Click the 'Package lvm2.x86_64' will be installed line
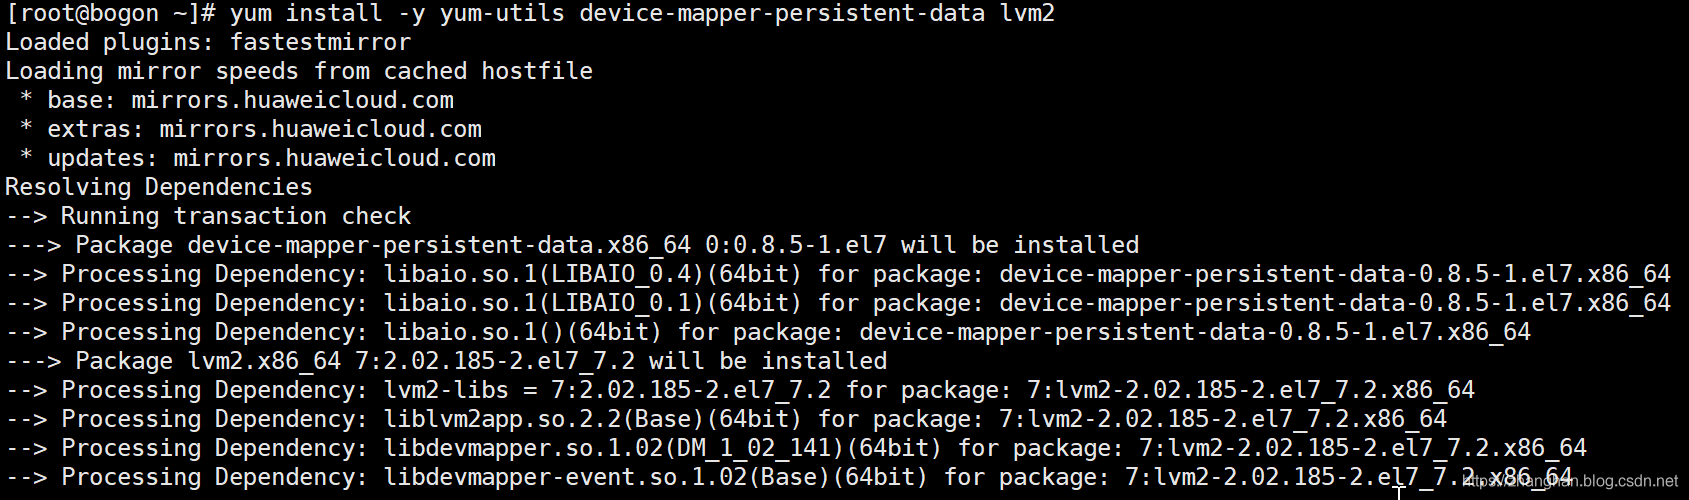The image size is (1689, 500). coord(480,362)
